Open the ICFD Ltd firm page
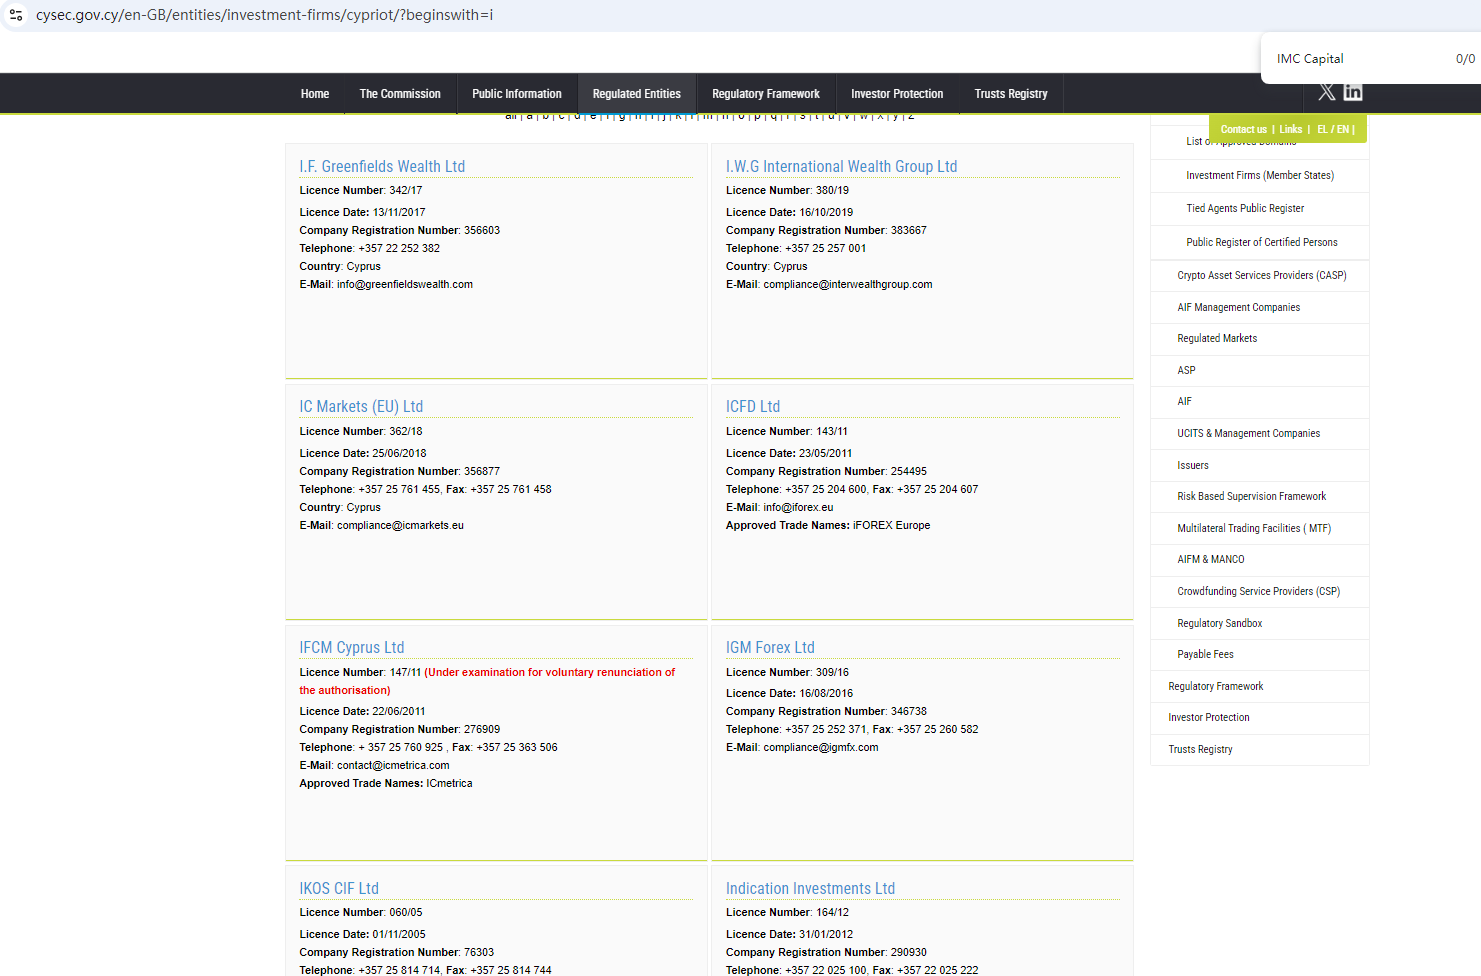The image size is (1481, 976). click(x=752, y=407)
